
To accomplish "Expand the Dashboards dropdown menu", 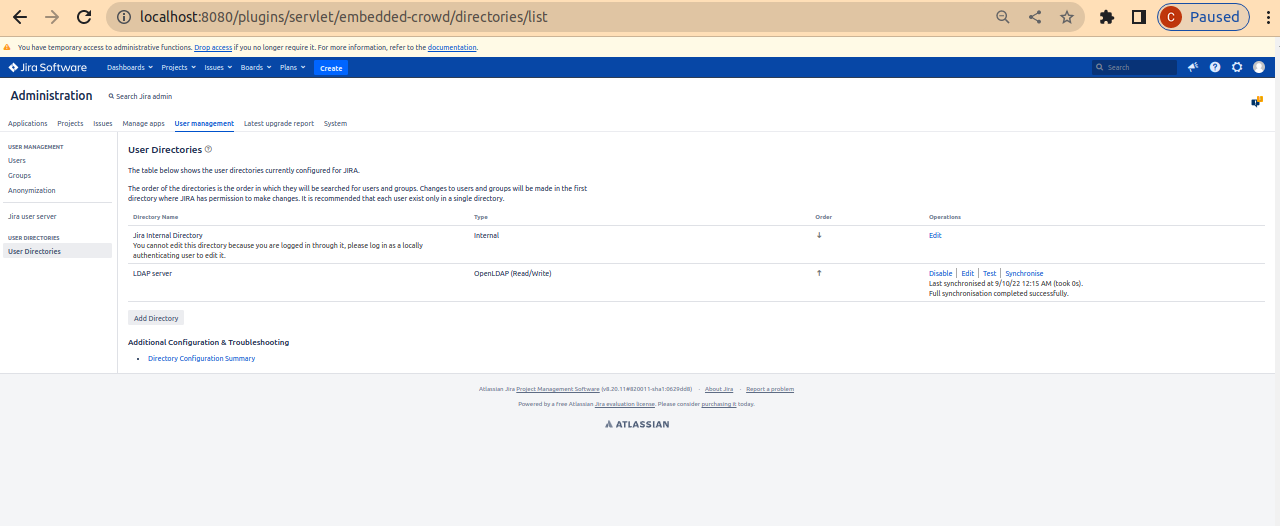I will tap(130, 68).
